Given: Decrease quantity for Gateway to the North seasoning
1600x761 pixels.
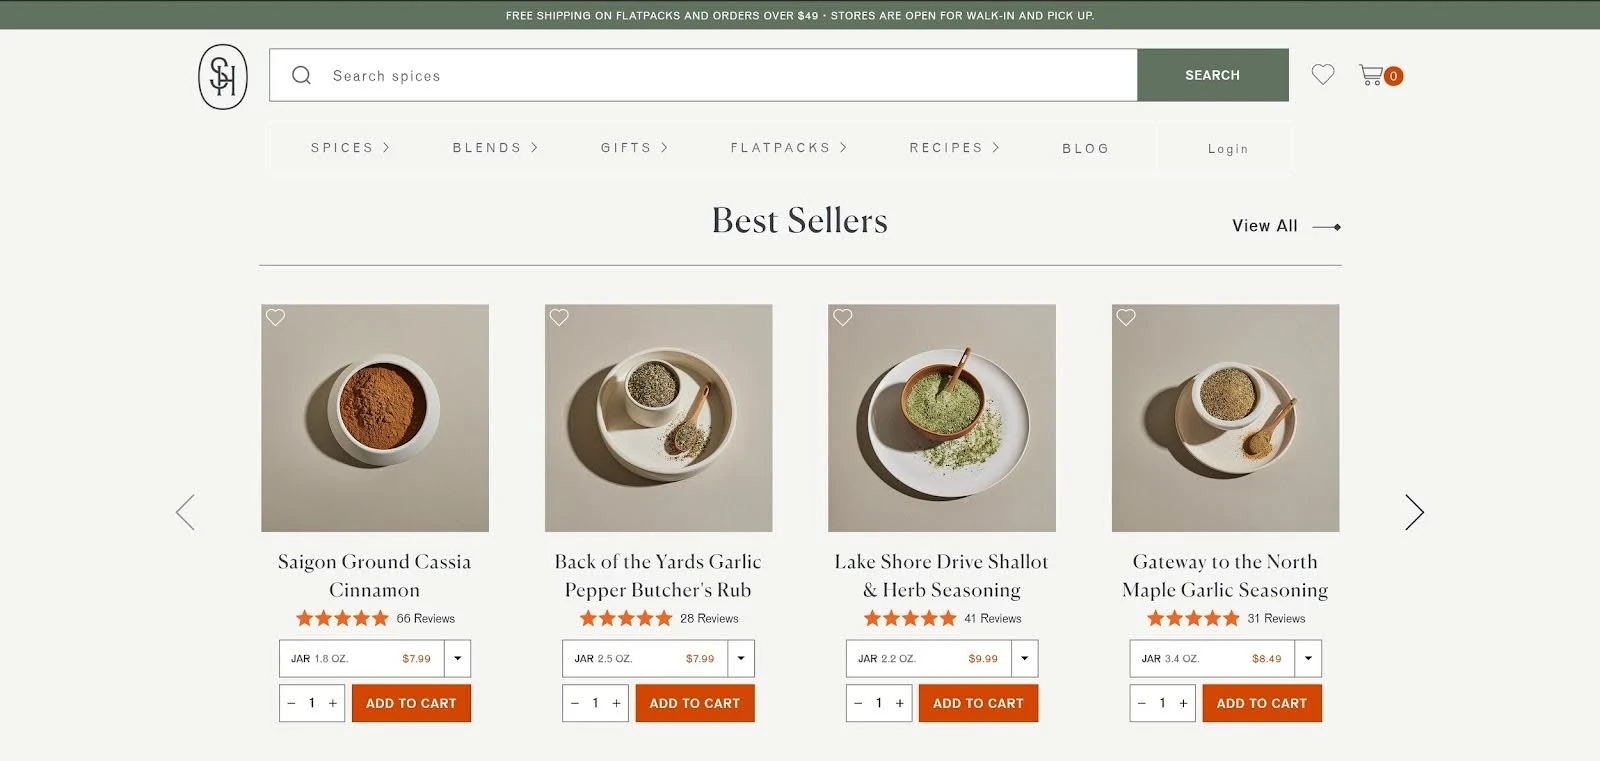Looking at the screenshot, I should [x=1142, y=703].
